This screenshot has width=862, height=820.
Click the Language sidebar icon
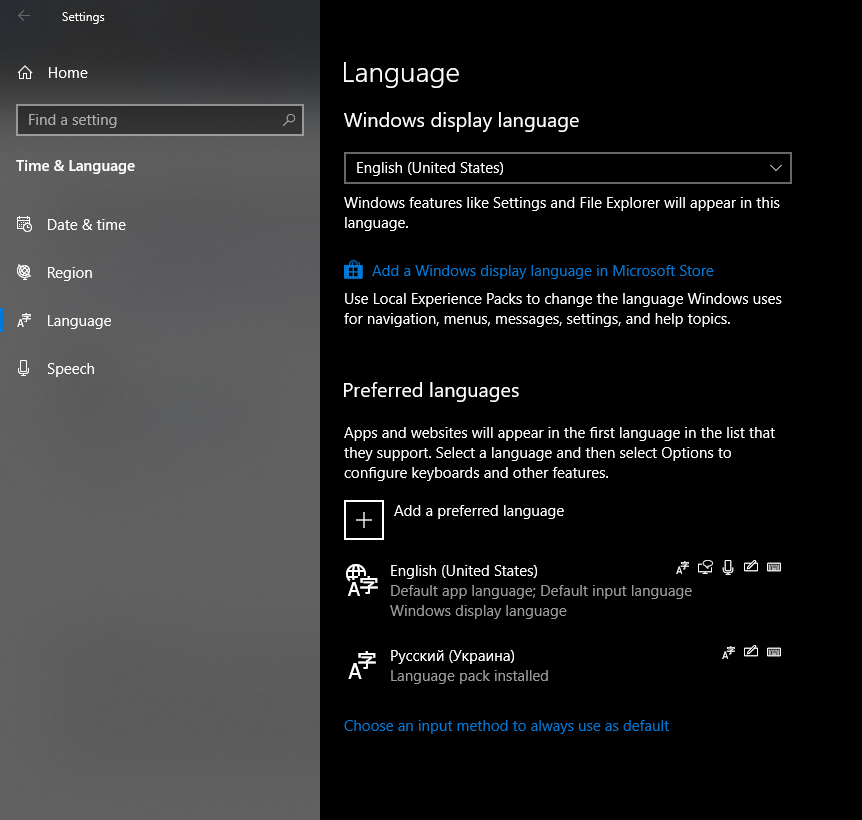[24, 320]
